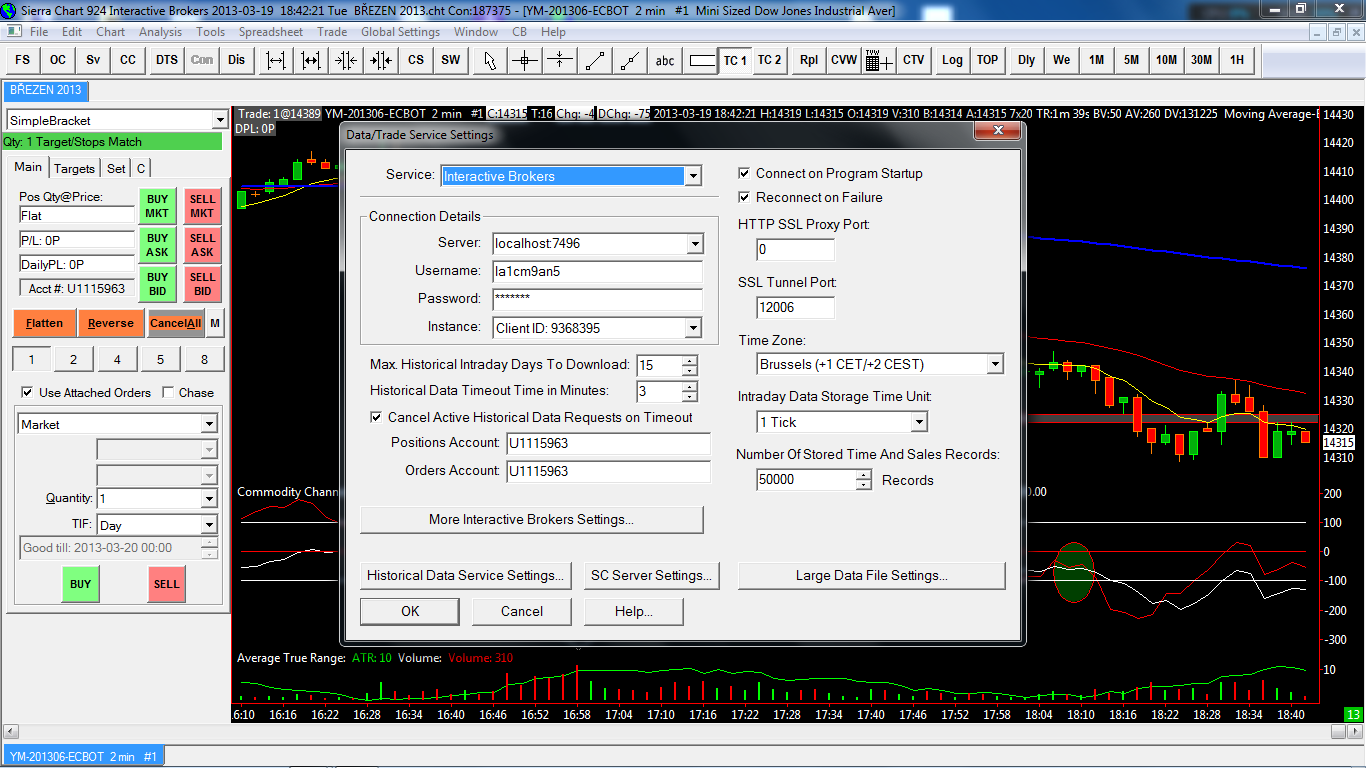Increase Max Historical Intraday Days spinner
The height and width of the screenshot is (768, 1366).
(x=689, y=360)
